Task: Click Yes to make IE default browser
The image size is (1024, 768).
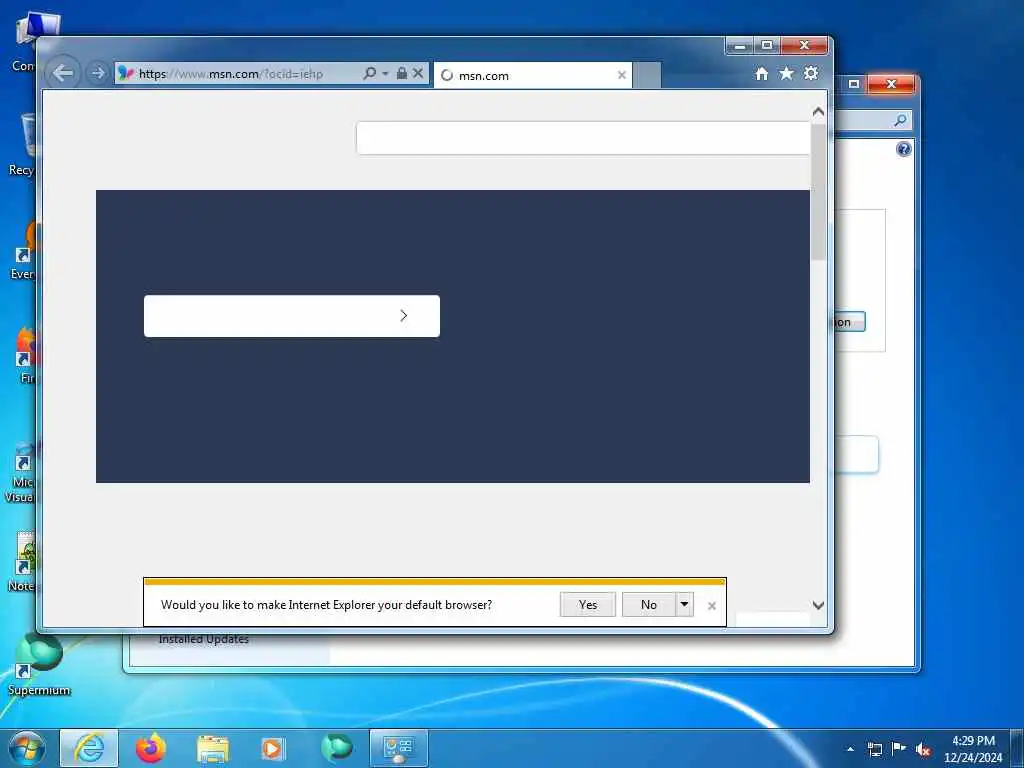Action: click(588, 605)
